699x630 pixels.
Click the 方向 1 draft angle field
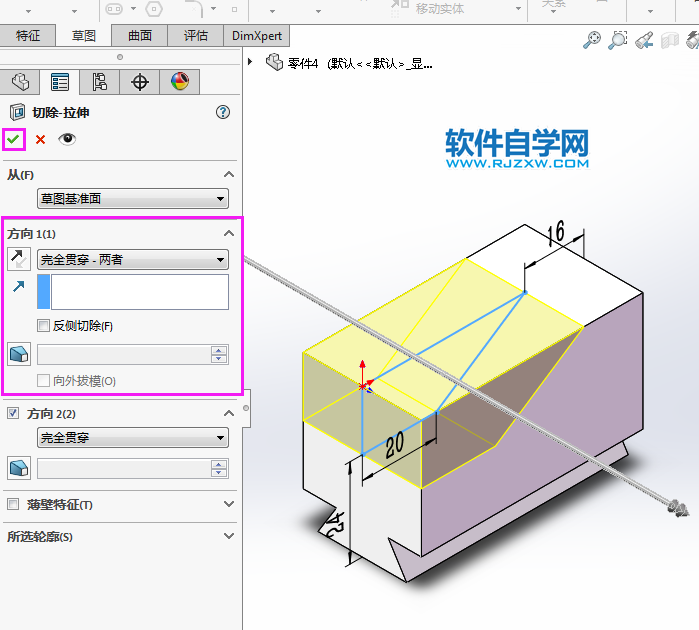123,354
